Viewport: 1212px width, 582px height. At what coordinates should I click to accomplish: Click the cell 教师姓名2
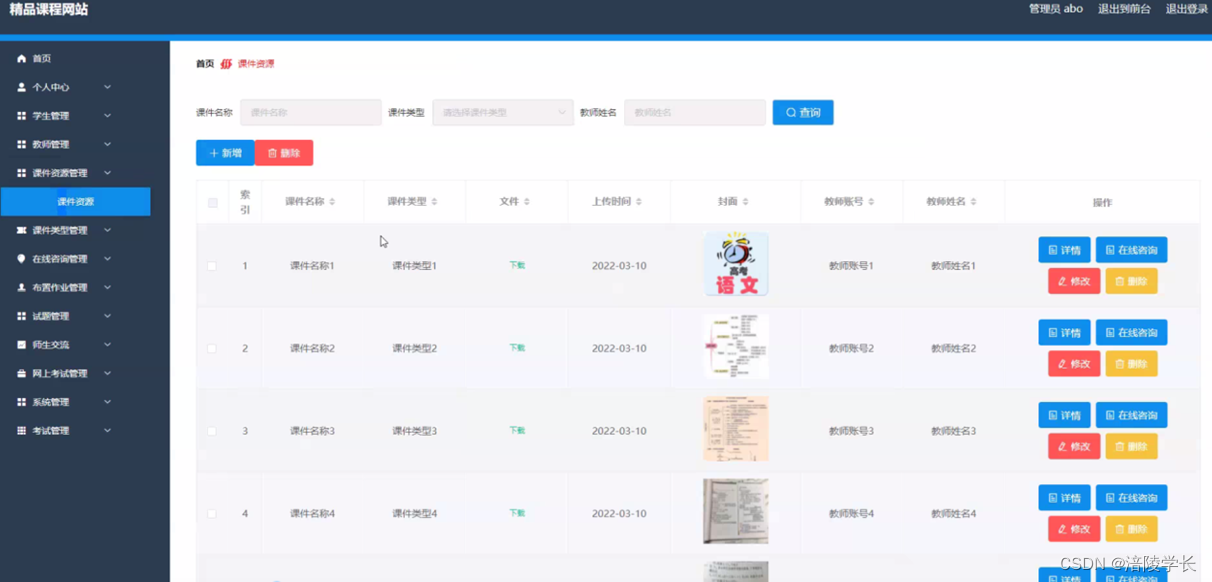click(953, 349)
